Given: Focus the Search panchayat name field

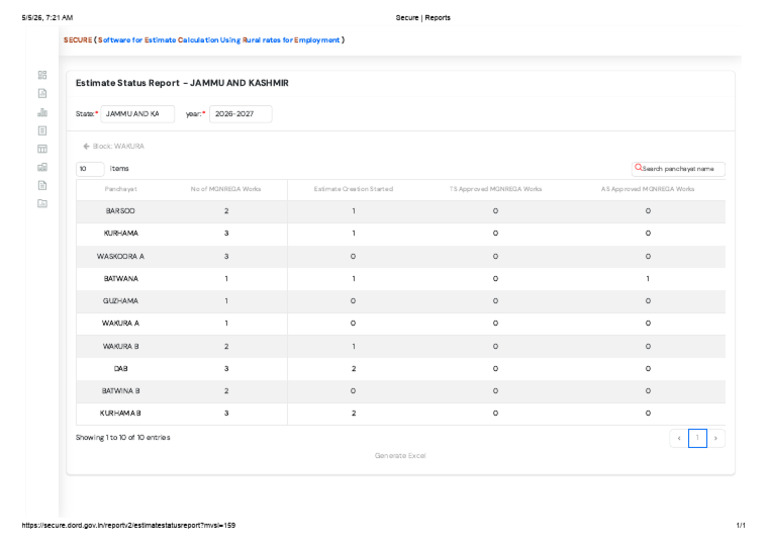Looking at the screenshot, I should 678,168.
